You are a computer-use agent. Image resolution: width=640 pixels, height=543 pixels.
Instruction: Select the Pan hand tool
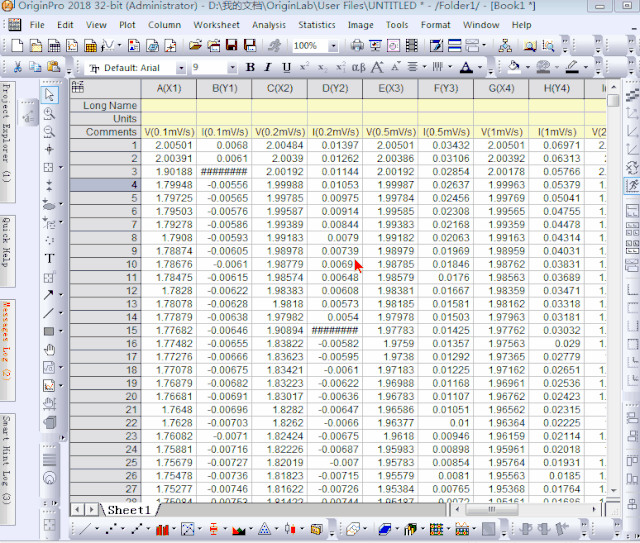coord(50,349)
